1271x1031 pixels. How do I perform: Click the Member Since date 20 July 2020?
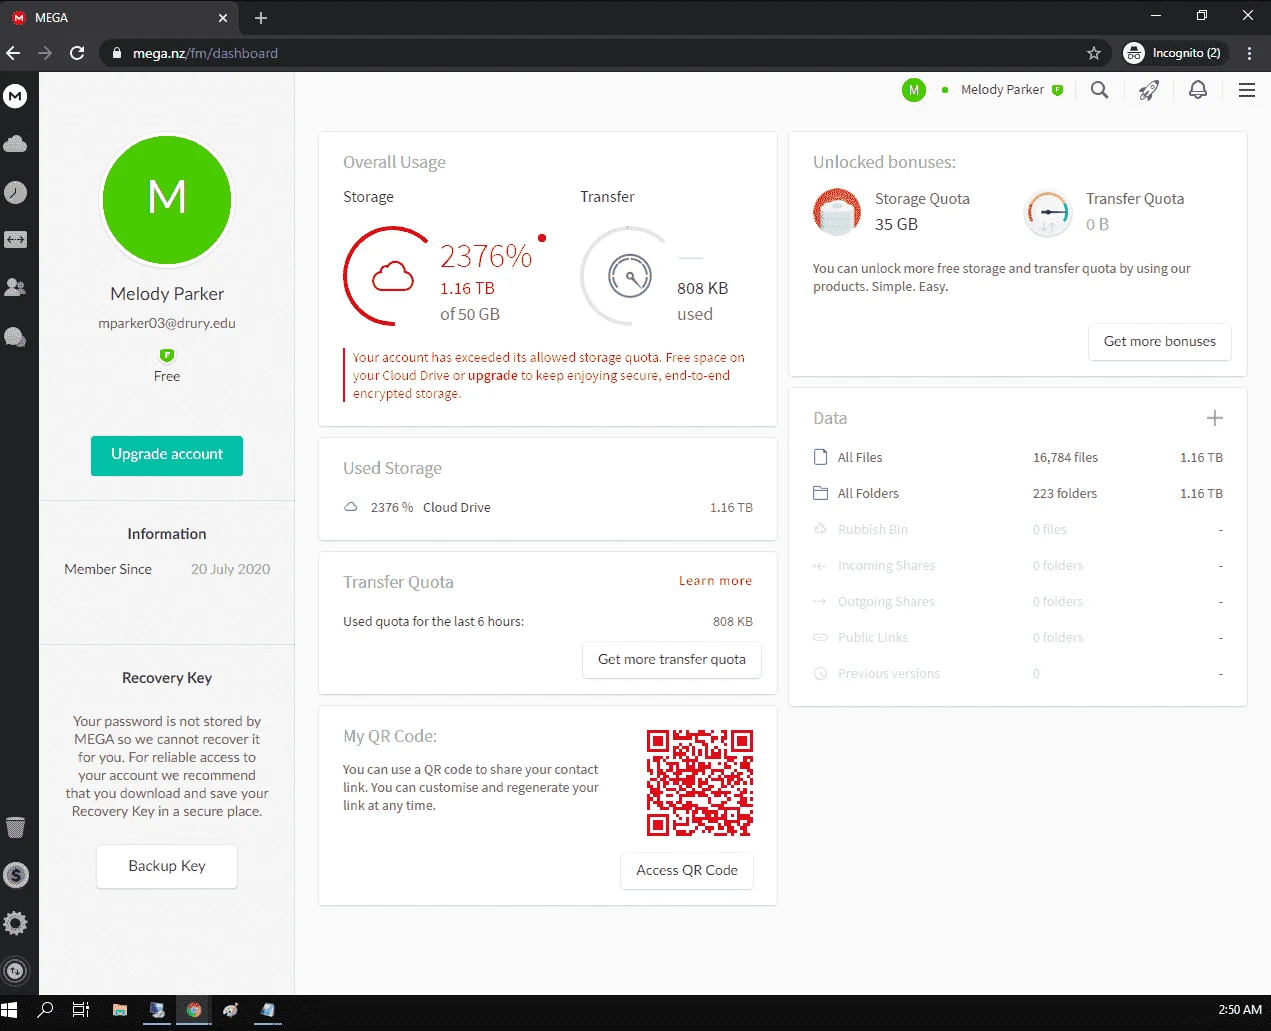tap(231, 569)
